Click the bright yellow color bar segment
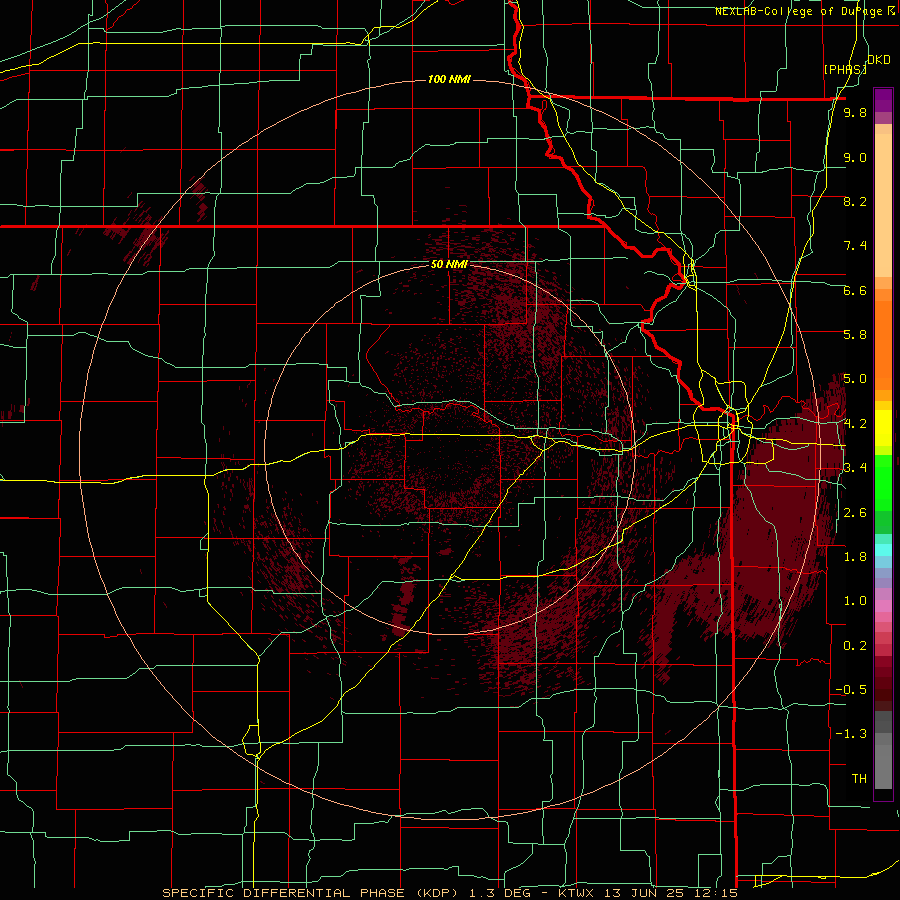Screen dimensions: 900x900 click(883, 428)
